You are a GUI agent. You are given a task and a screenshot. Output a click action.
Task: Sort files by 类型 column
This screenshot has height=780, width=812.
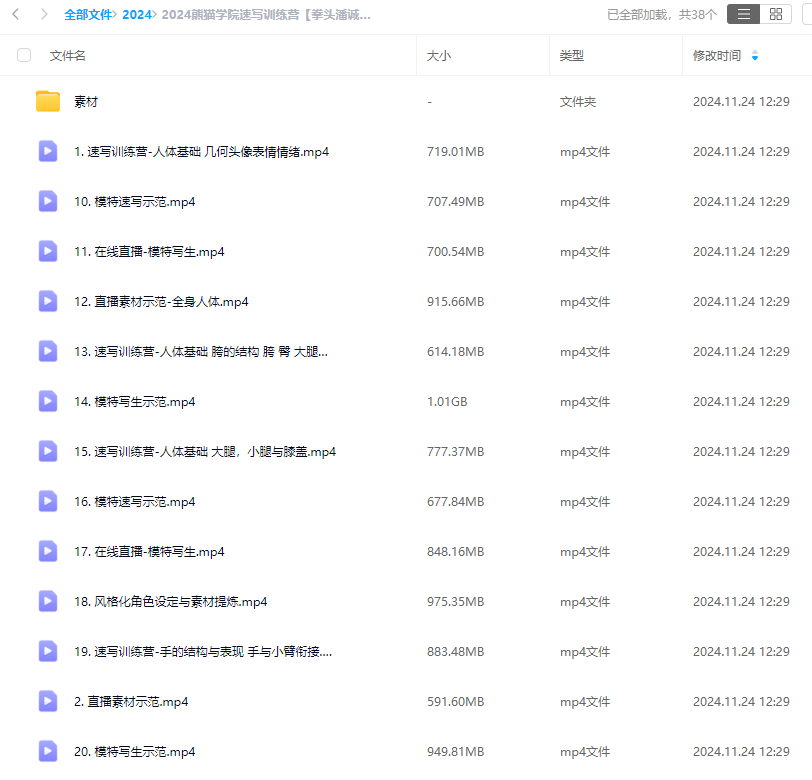(x=572, y=56)
